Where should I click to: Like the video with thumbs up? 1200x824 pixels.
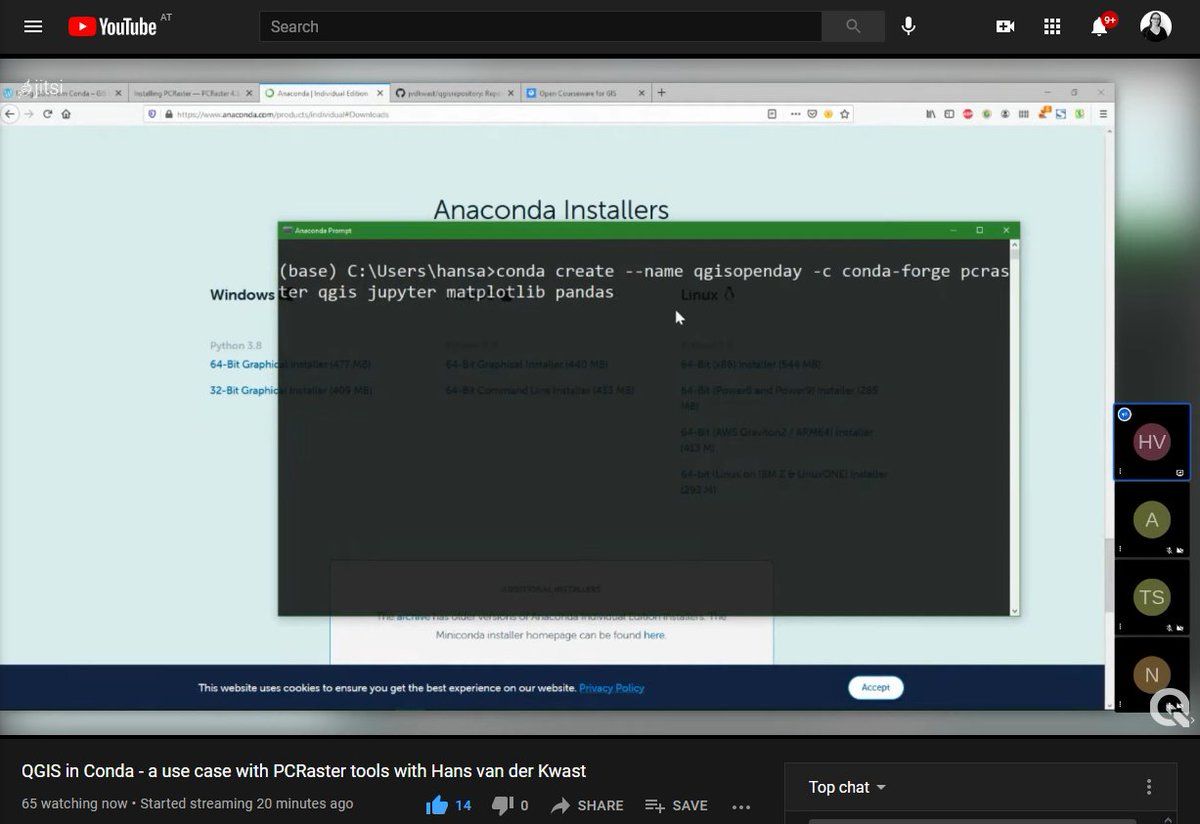[x=437, y=805]
